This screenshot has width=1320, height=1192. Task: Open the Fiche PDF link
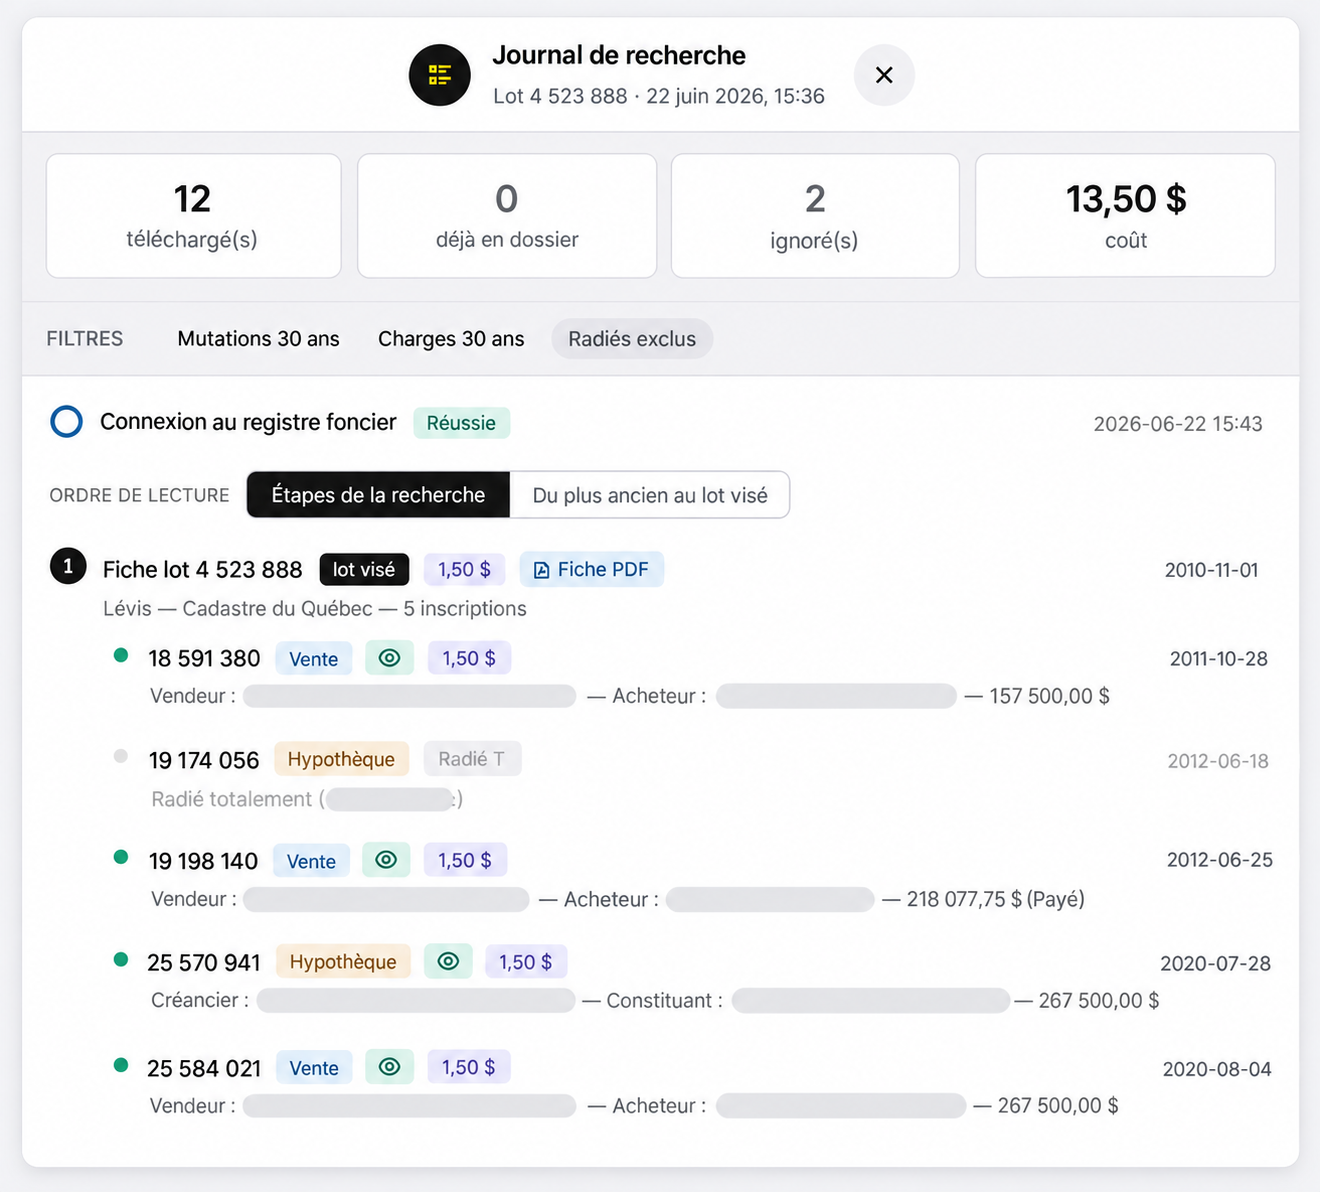[591, 569]
